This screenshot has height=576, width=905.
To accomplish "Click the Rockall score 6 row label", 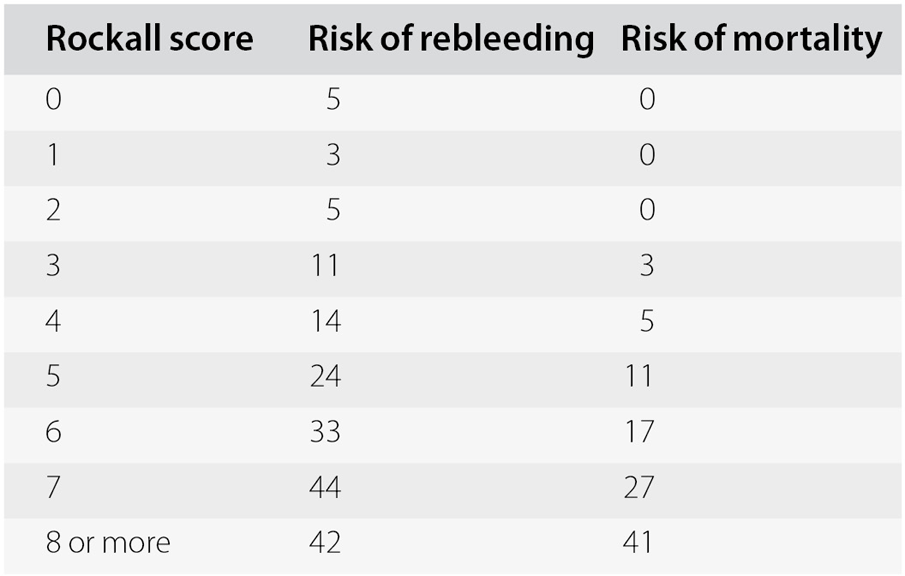I will [x=53, y=432].
